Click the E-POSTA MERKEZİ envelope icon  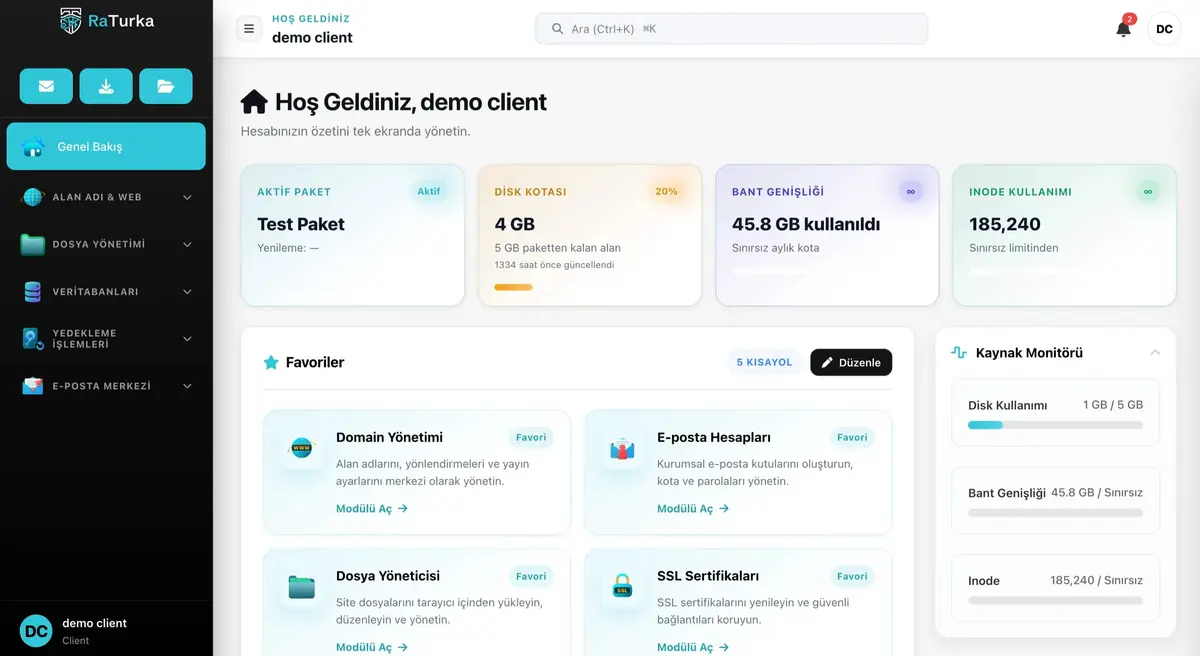(x=33, y=385)
